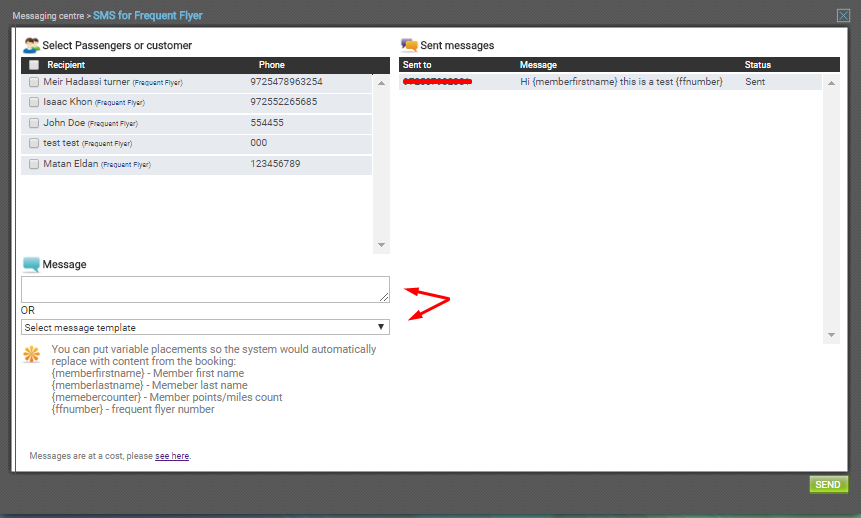The width and height of the screenshot is (861, 518).
Task: Open the 'see here' cost link
Action: click(172, 456)
